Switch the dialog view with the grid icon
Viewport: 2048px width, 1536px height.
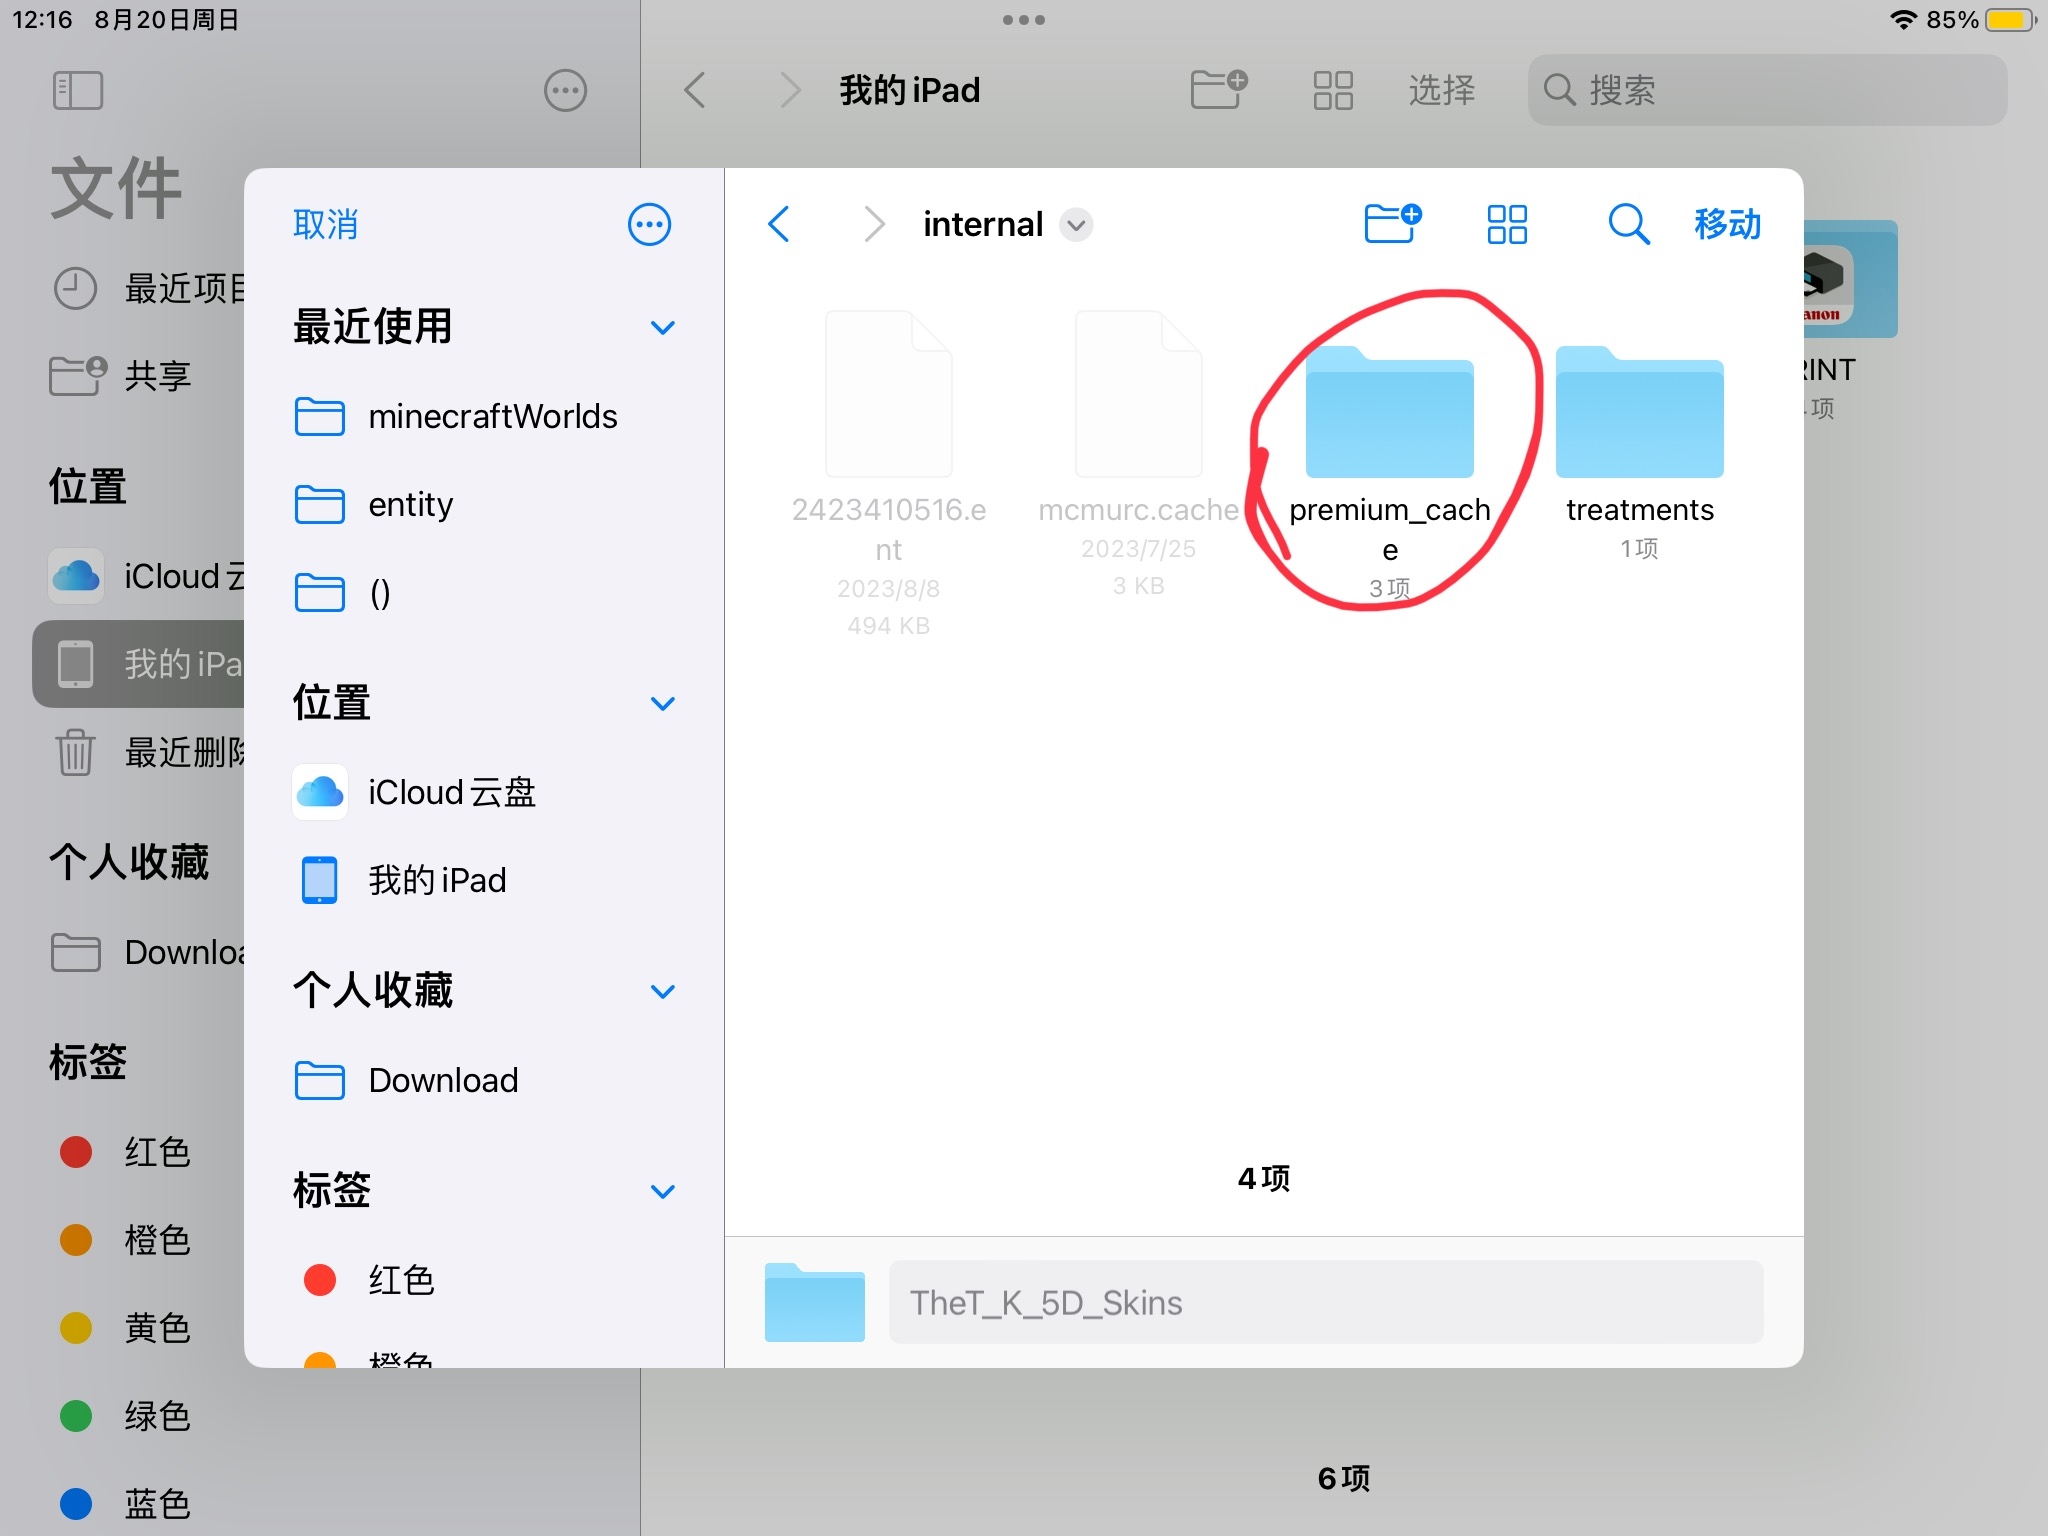[1507, 224]
